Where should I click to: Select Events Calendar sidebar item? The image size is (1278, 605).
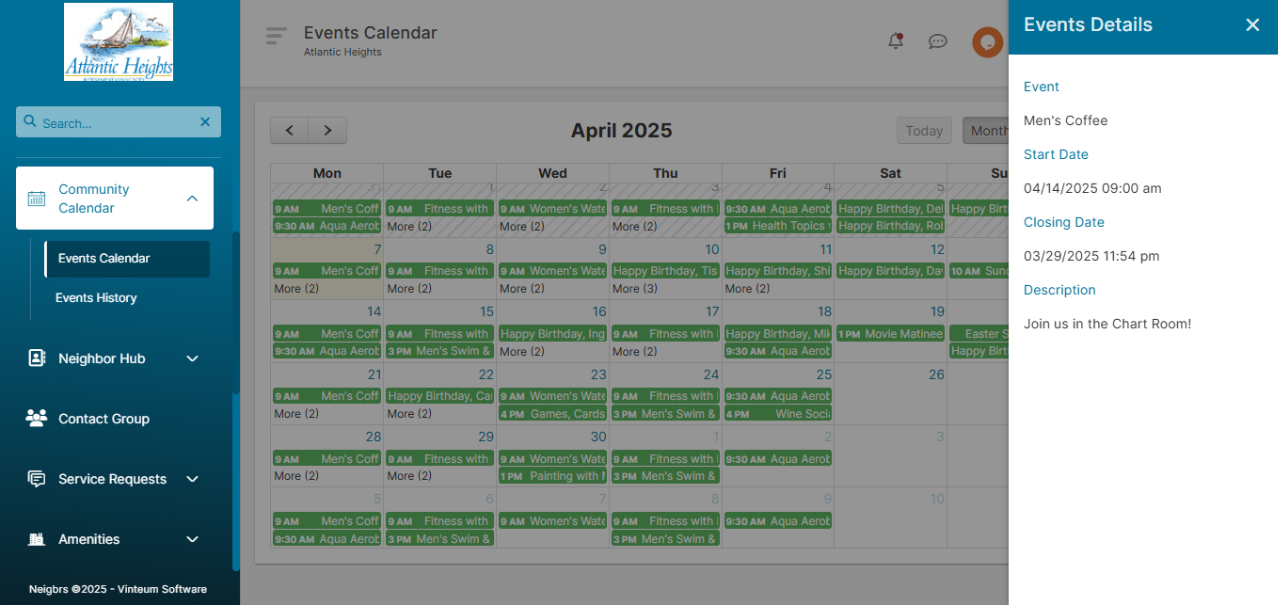click(x=104, y=258)
